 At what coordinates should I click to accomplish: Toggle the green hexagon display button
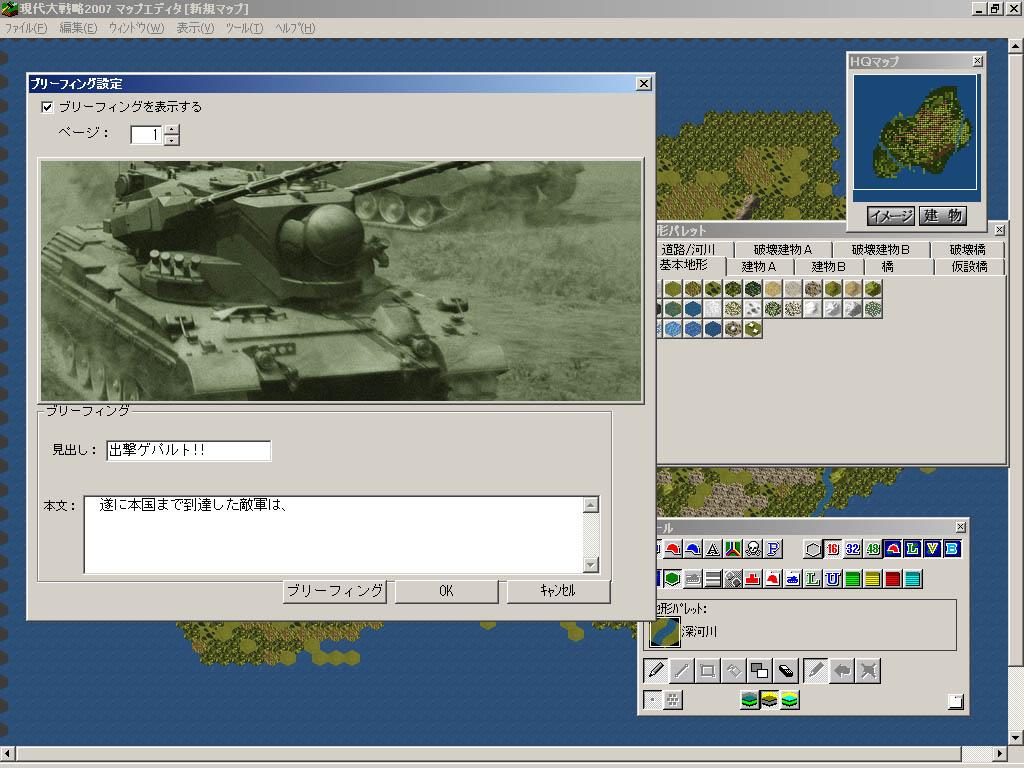672,578
